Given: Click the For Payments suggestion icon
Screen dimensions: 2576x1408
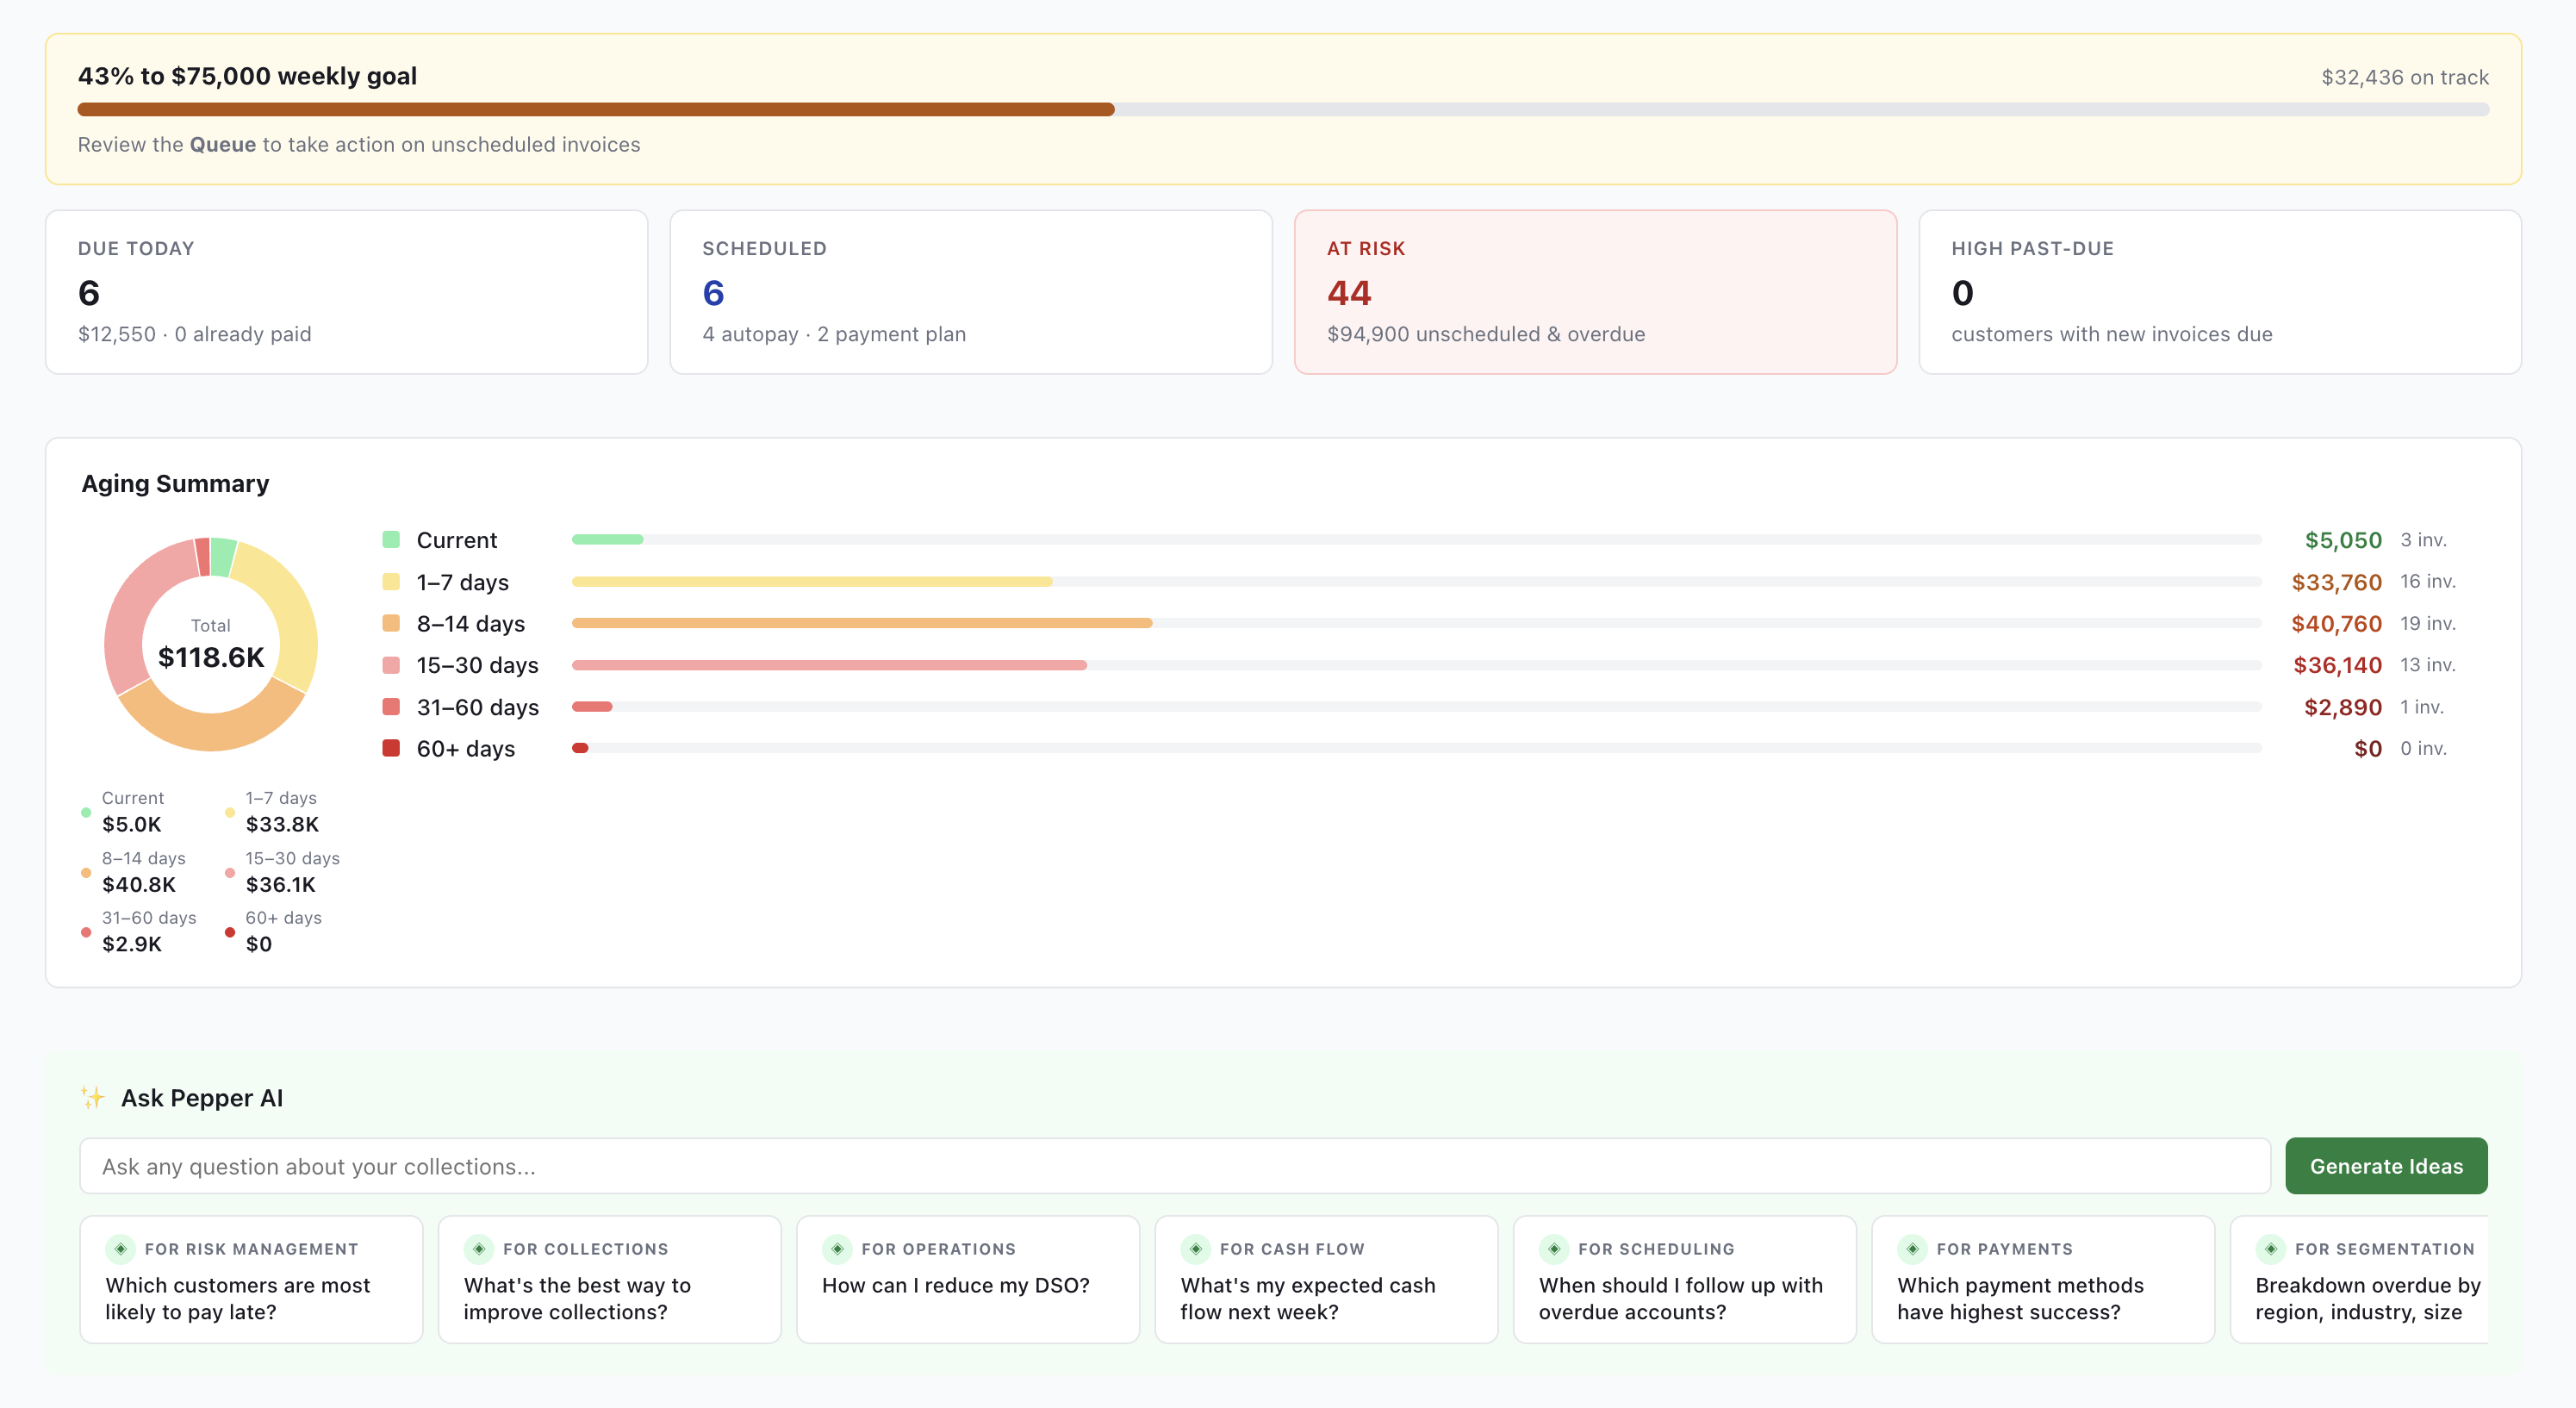Looking at the screenshot, I should tap(1912, 1249).
